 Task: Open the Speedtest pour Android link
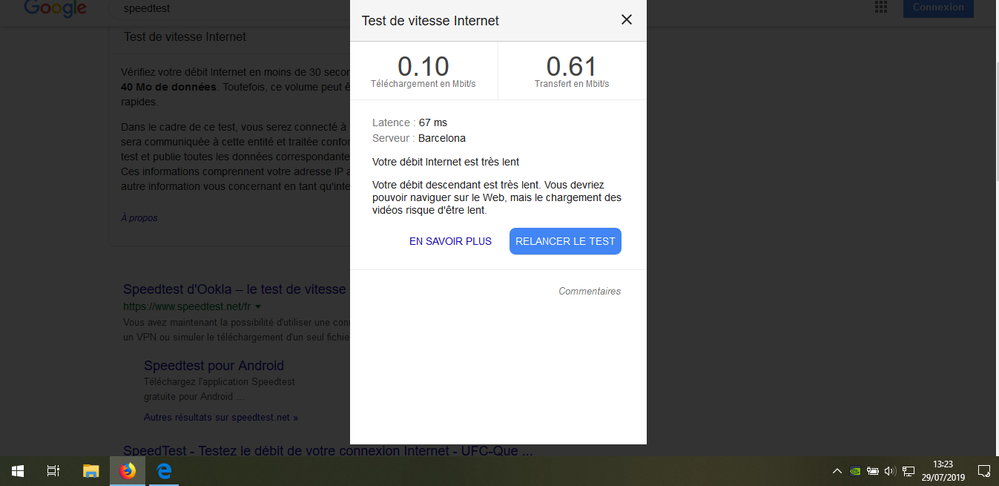214,366
